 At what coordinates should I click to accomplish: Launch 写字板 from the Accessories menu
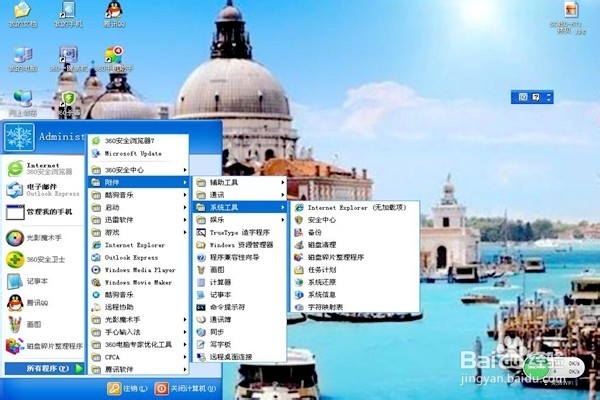coord(240,344)
